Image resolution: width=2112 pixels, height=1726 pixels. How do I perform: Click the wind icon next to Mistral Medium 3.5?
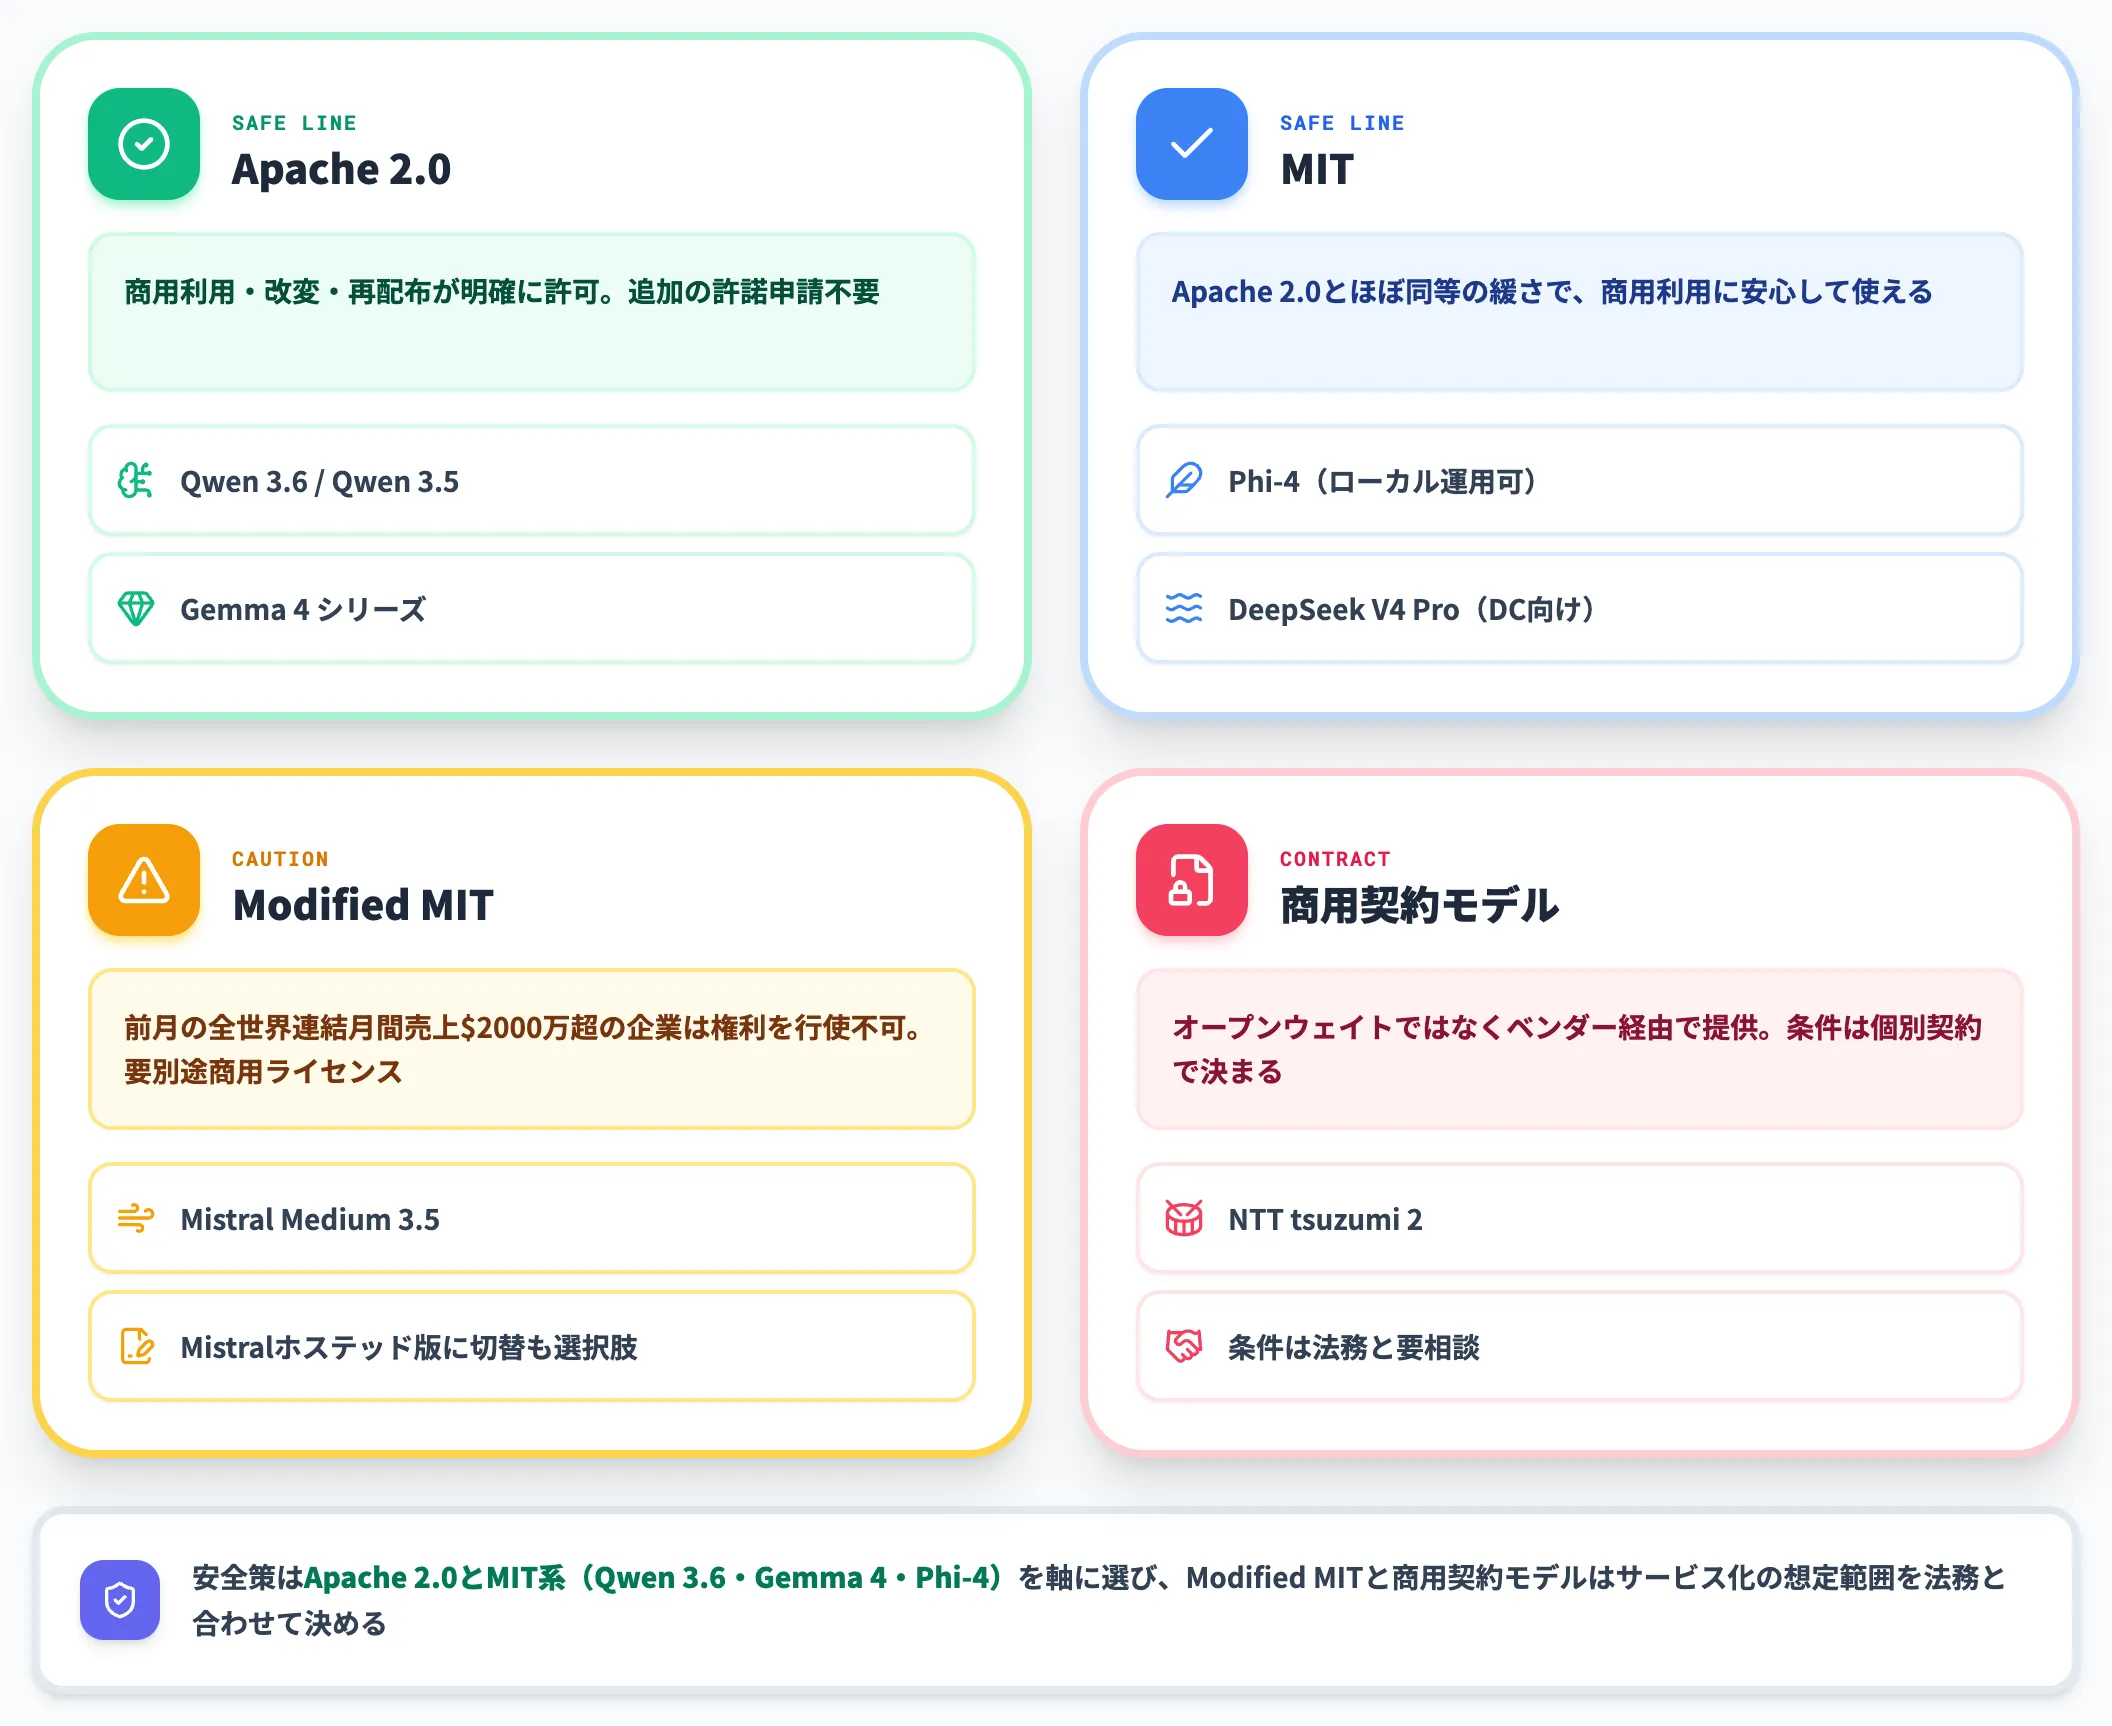[136, 1219]
